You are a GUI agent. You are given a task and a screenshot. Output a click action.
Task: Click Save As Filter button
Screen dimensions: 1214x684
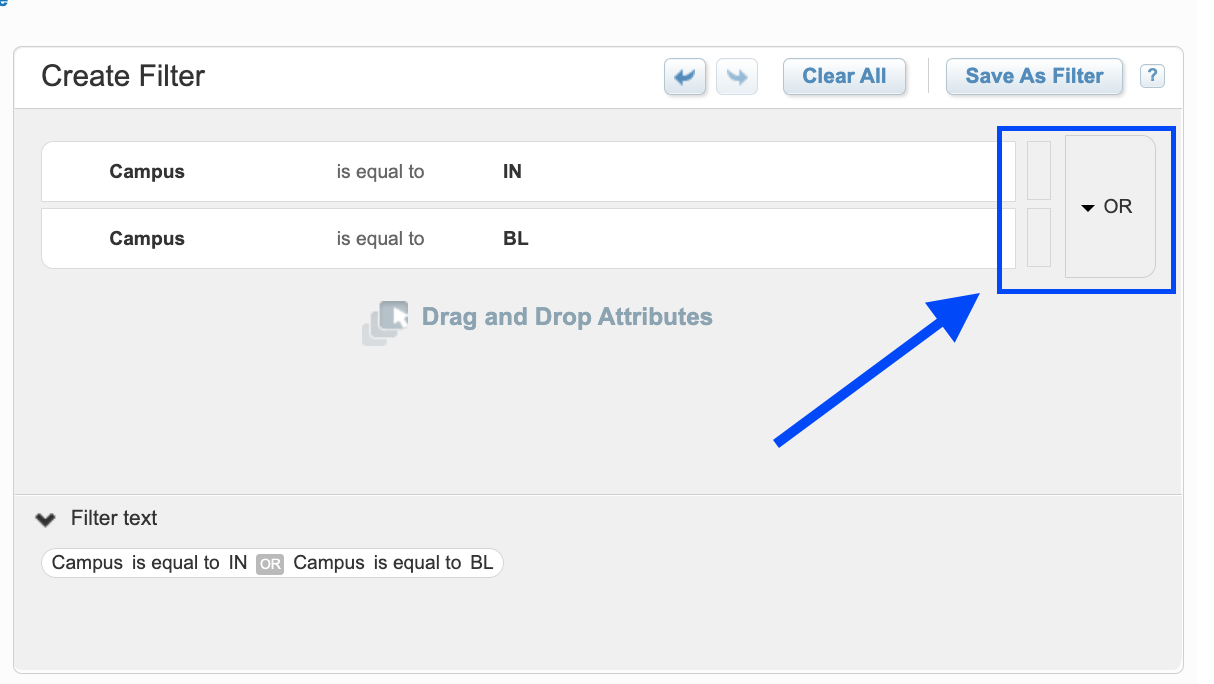1034,77
